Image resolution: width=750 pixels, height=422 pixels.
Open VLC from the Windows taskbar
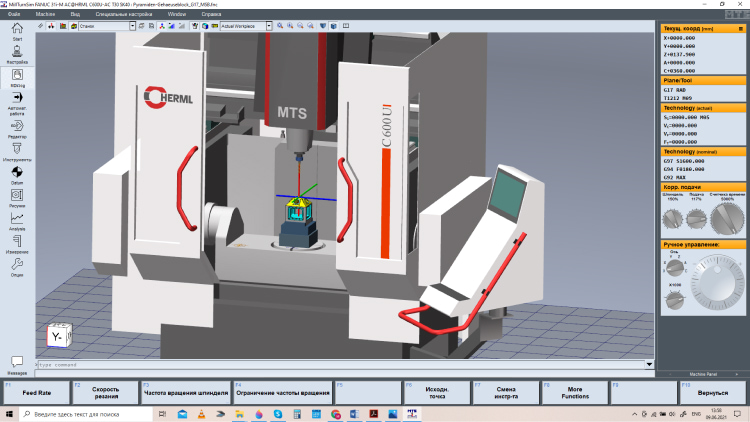pyautogui.click(x=201, y=414)
